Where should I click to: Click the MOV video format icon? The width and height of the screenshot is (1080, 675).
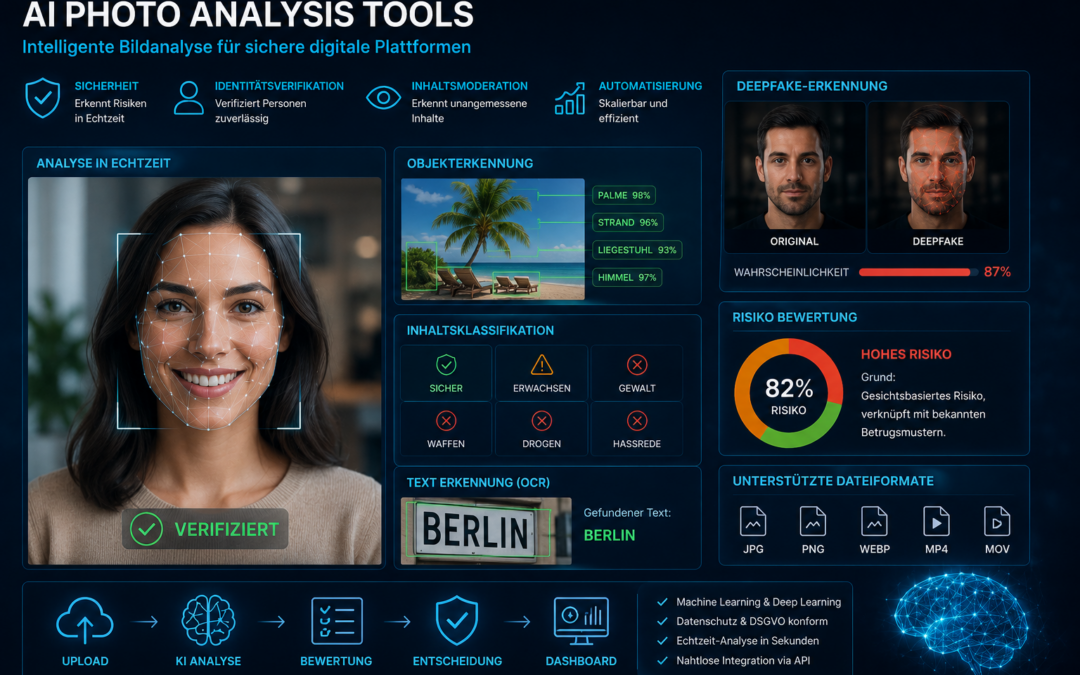point(997,521)
